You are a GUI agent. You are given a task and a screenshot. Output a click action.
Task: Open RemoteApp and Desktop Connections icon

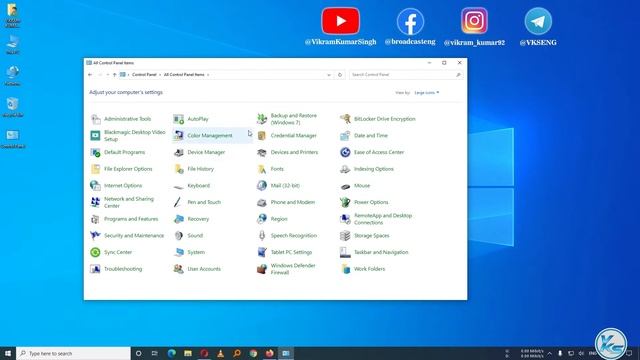point(345,219)
